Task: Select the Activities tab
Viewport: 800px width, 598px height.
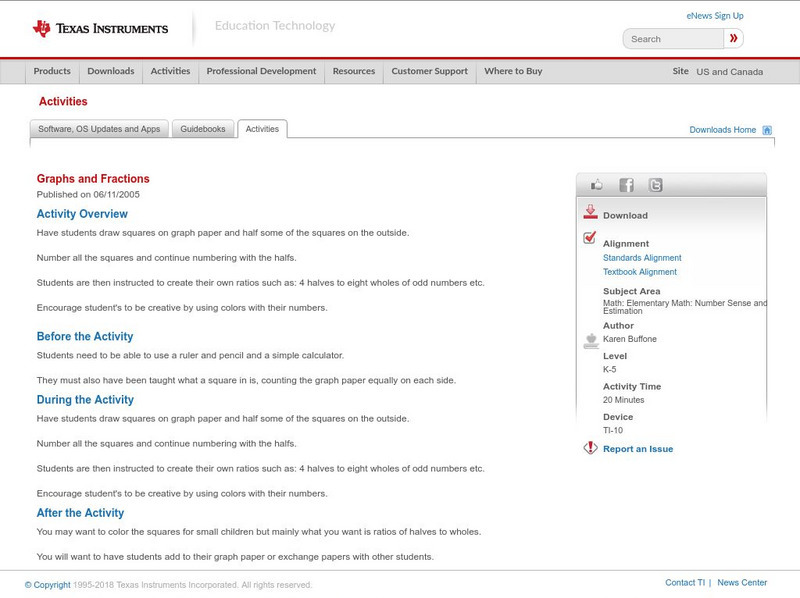Action: coord(262,129)
